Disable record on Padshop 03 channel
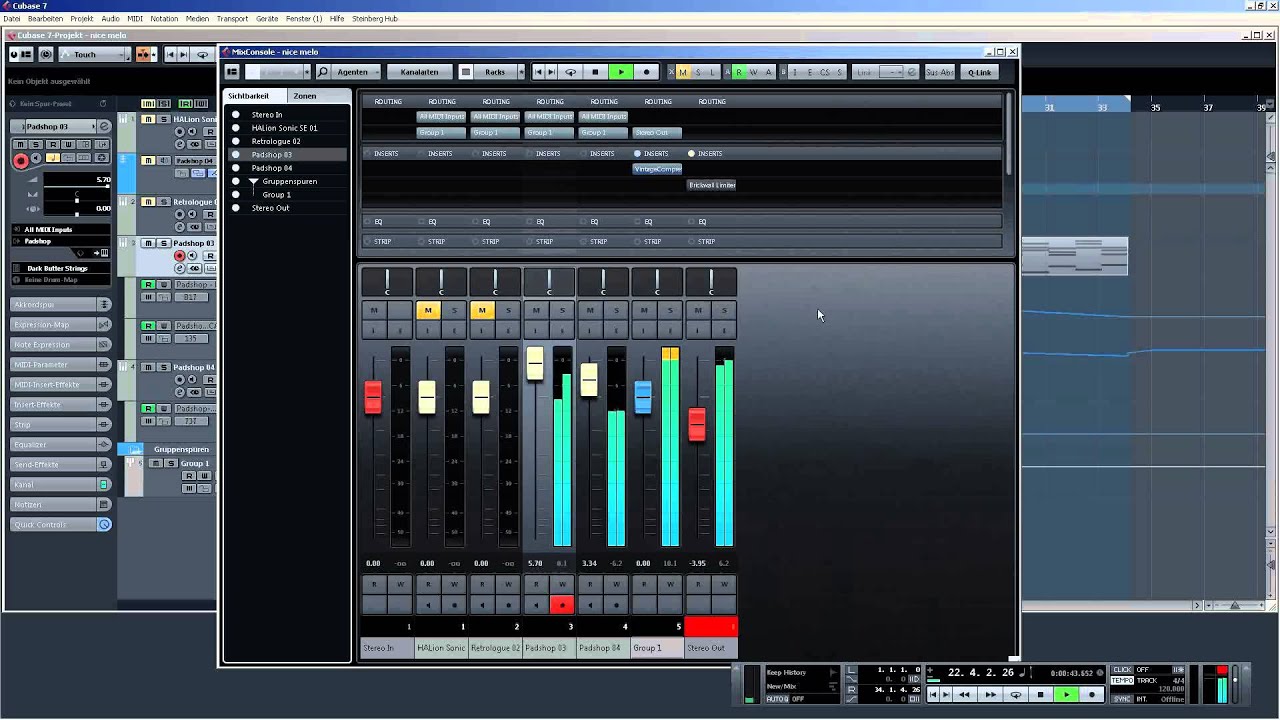Viewport: 1280px width, 720px height. tap(562, 604)
